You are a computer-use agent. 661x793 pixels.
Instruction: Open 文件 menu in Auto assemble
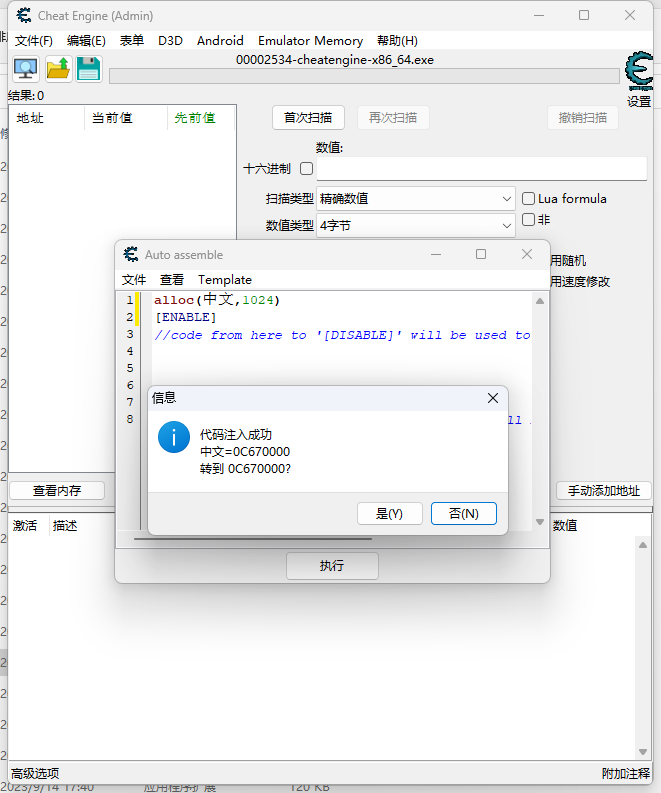134,280
